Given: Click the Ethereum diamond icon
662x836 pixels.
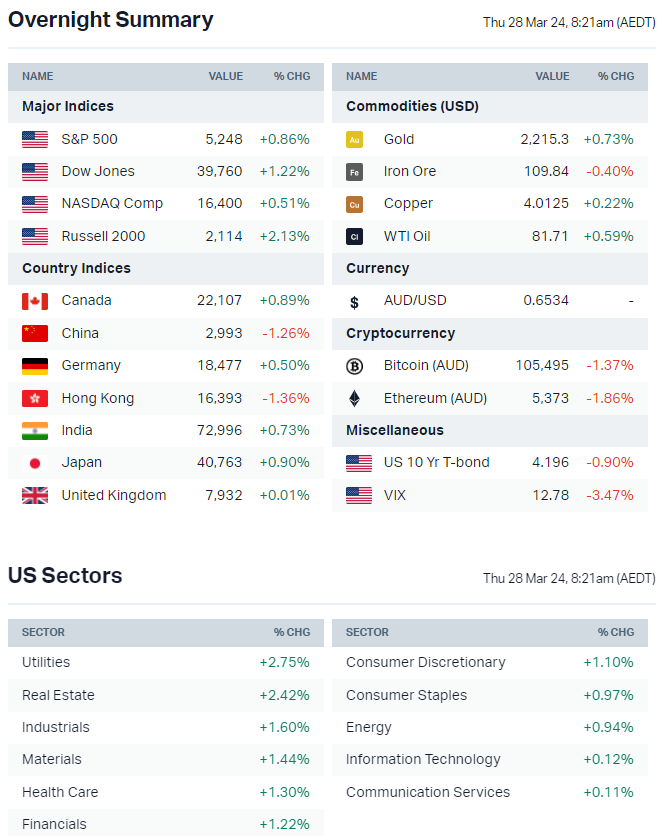Looking at the screenshot, I should coord(354,398).
